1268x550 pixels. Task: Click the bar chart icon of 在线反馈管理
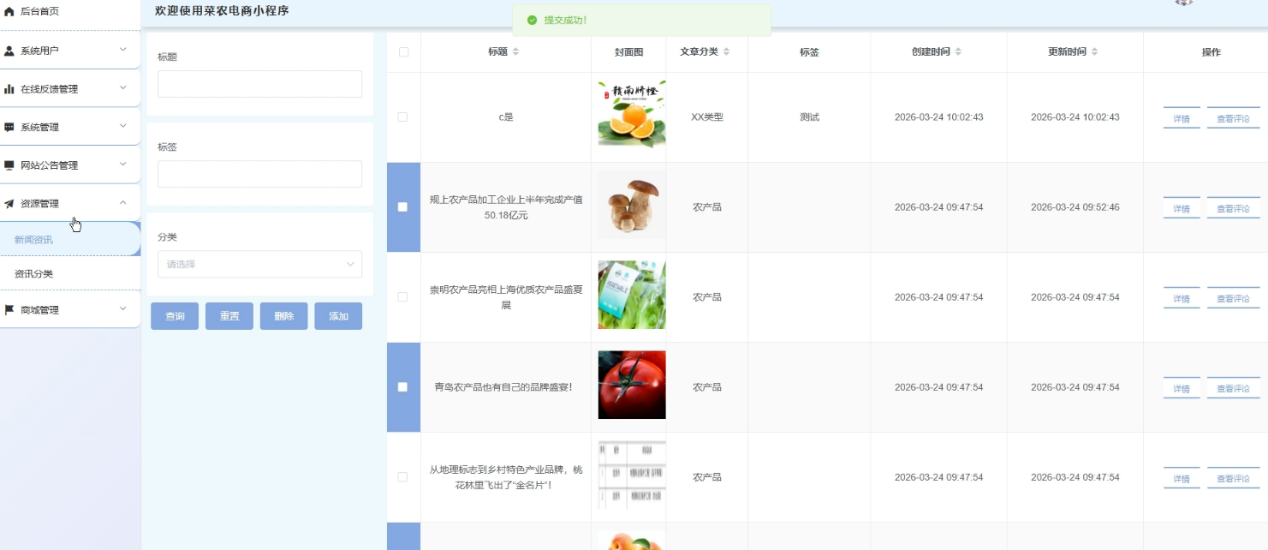tap(9, 89)
